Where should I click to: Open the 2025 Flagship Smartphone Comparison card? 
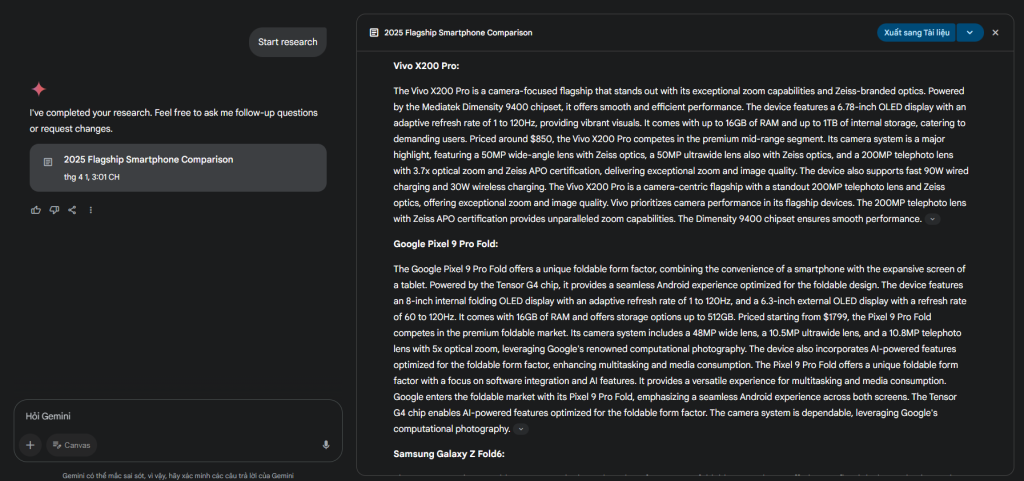pyautogui.click(x=178, y=168)
